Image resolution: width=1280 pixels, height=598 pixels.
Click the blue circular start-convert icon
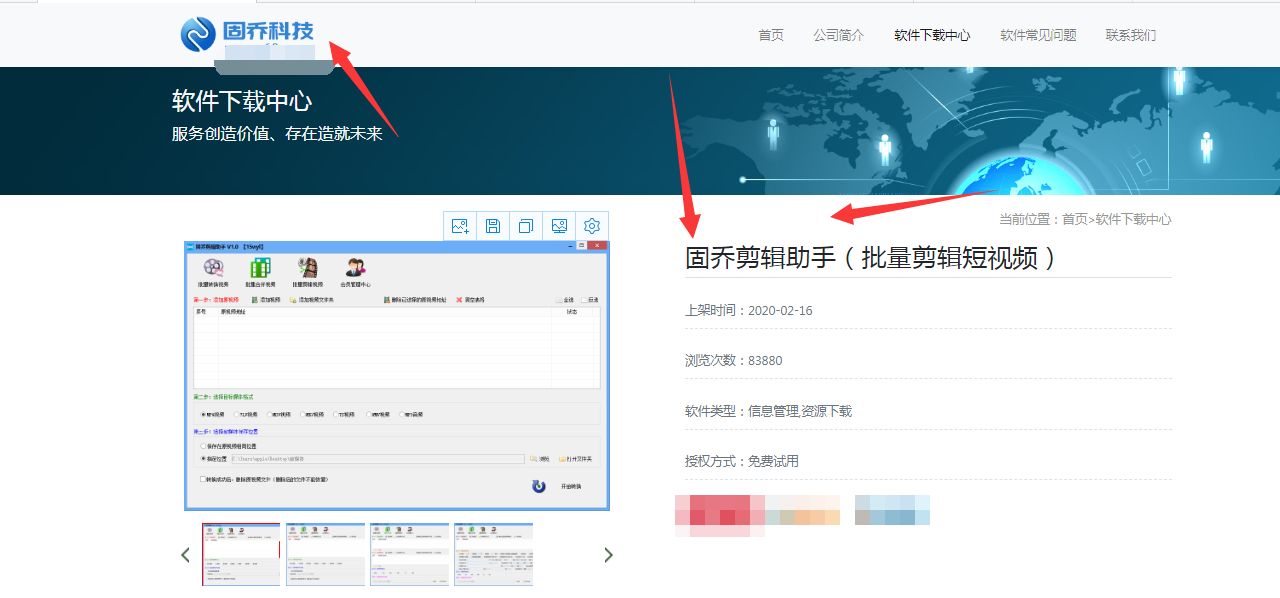(539, 486)
